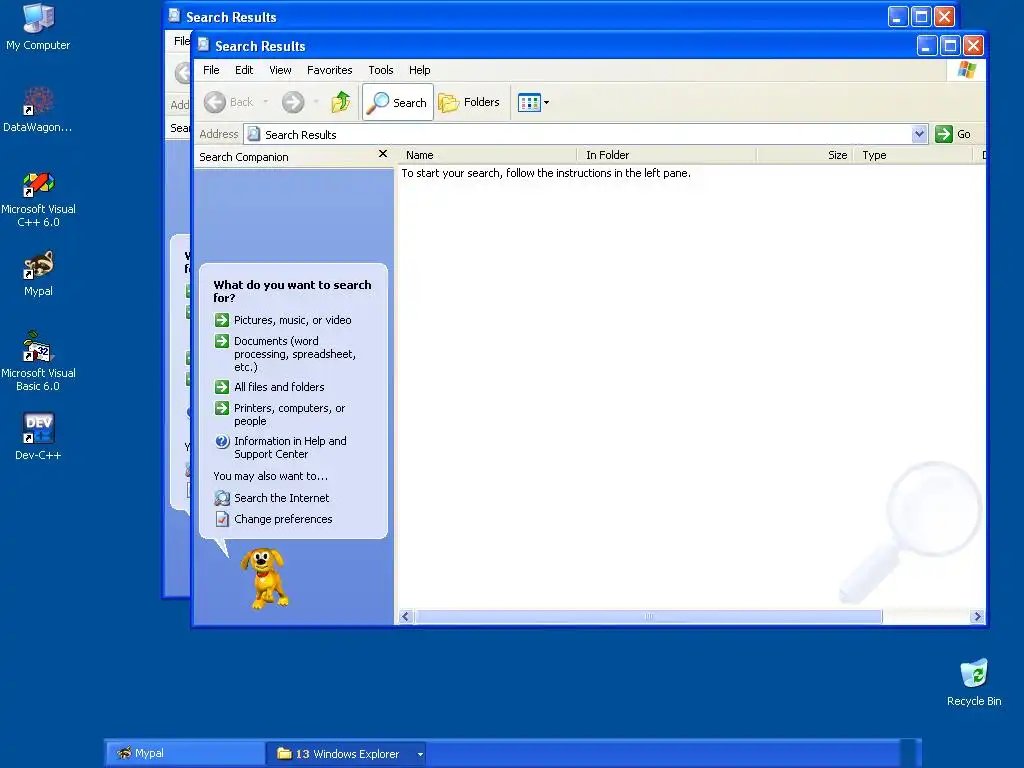Sort results by In Folder column
This screenshot has height=768, width=1024.
667,155
